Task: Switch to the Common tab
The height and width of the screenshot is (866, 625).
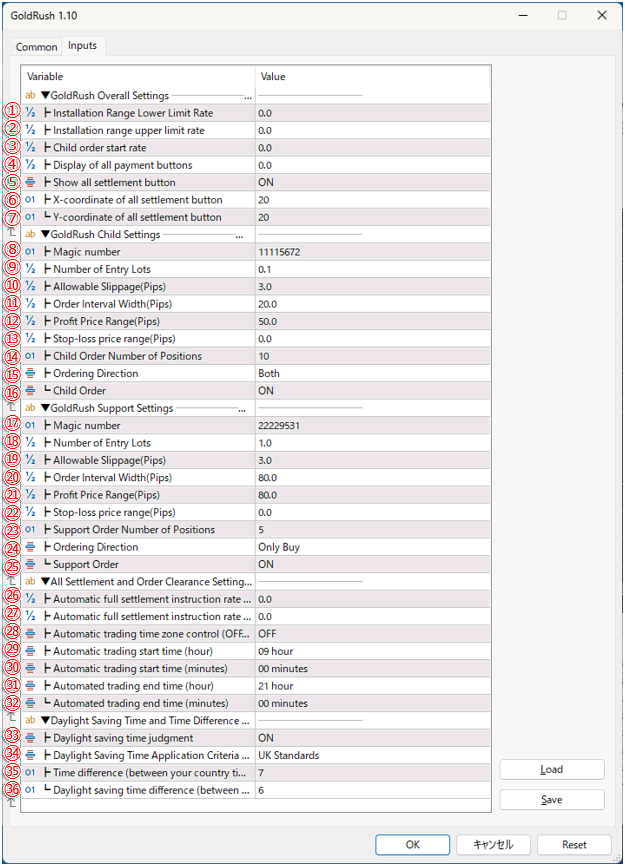Action: coord(36,47)
